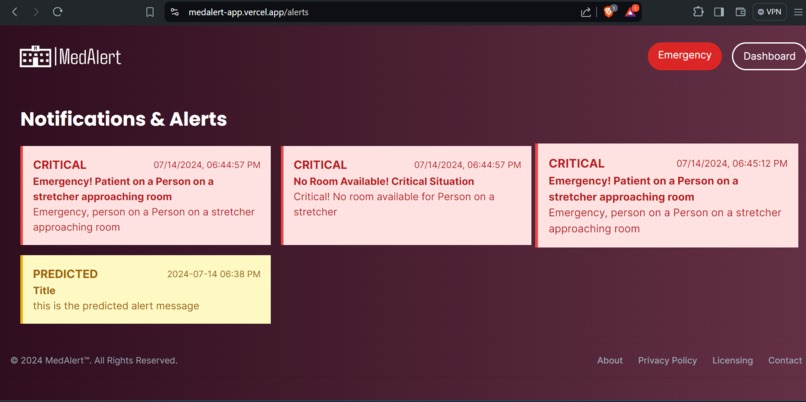Open the Licensing footer link
806x402 pixels.
coord(732,360)
